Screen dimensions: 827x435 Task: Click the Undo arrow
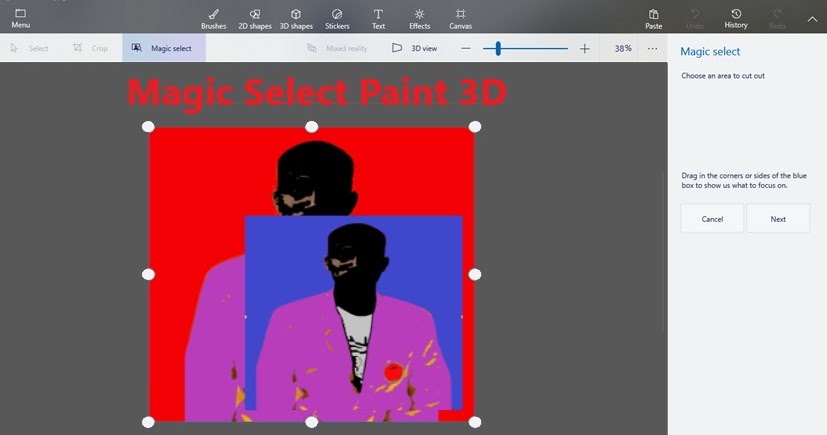click(695, 14)
